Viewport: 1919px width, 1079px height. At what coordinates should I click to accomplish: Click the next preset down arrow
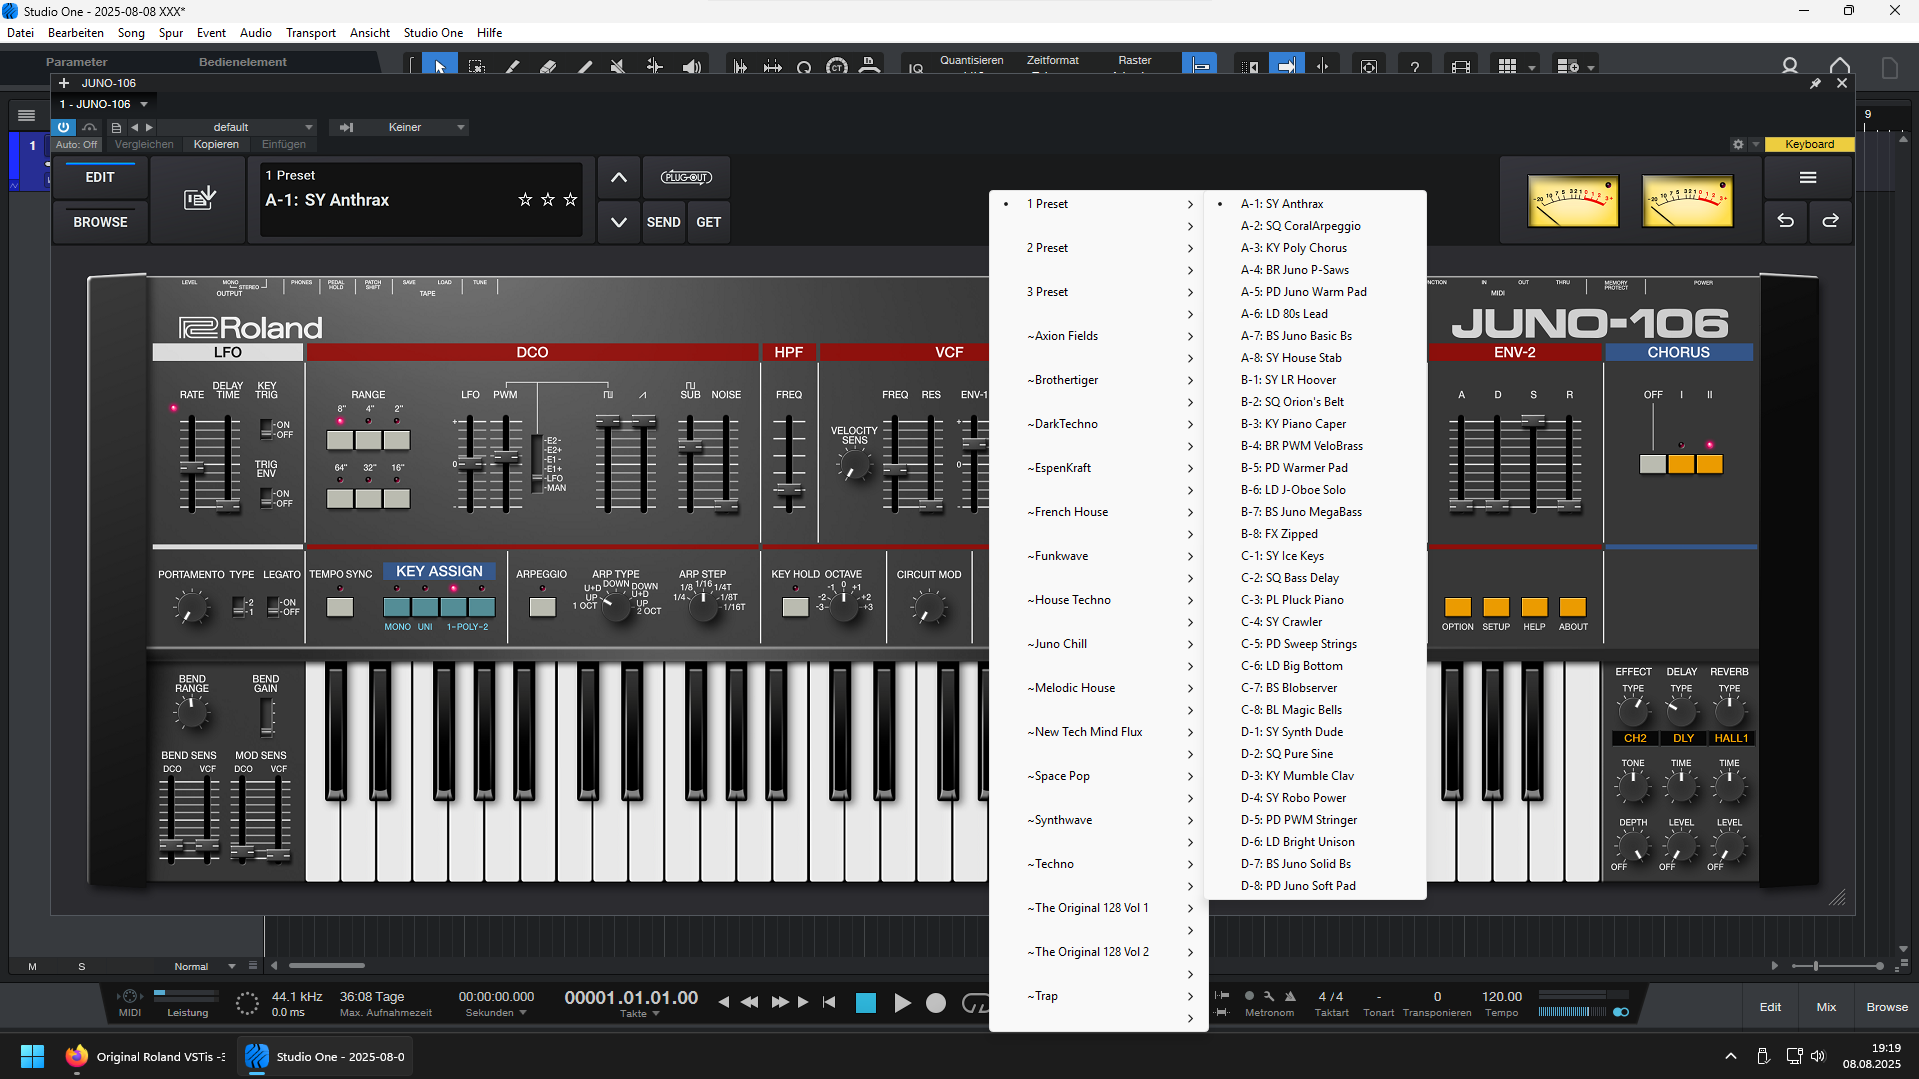tap(619, 222)
